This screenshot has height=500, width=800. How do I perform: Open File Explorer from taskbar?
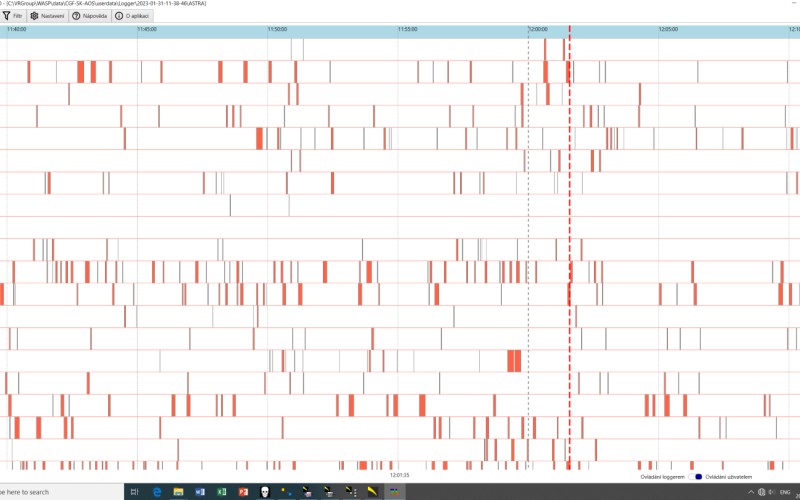178,492
